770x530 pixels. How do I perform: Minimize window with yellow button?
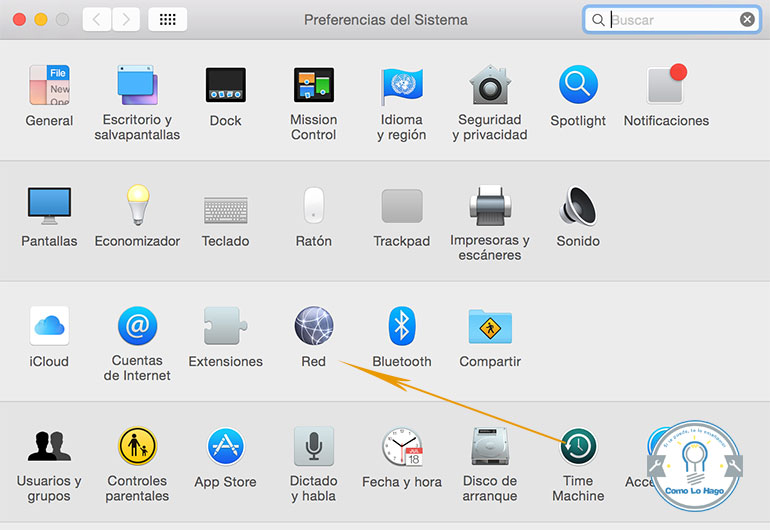point(41,20)
